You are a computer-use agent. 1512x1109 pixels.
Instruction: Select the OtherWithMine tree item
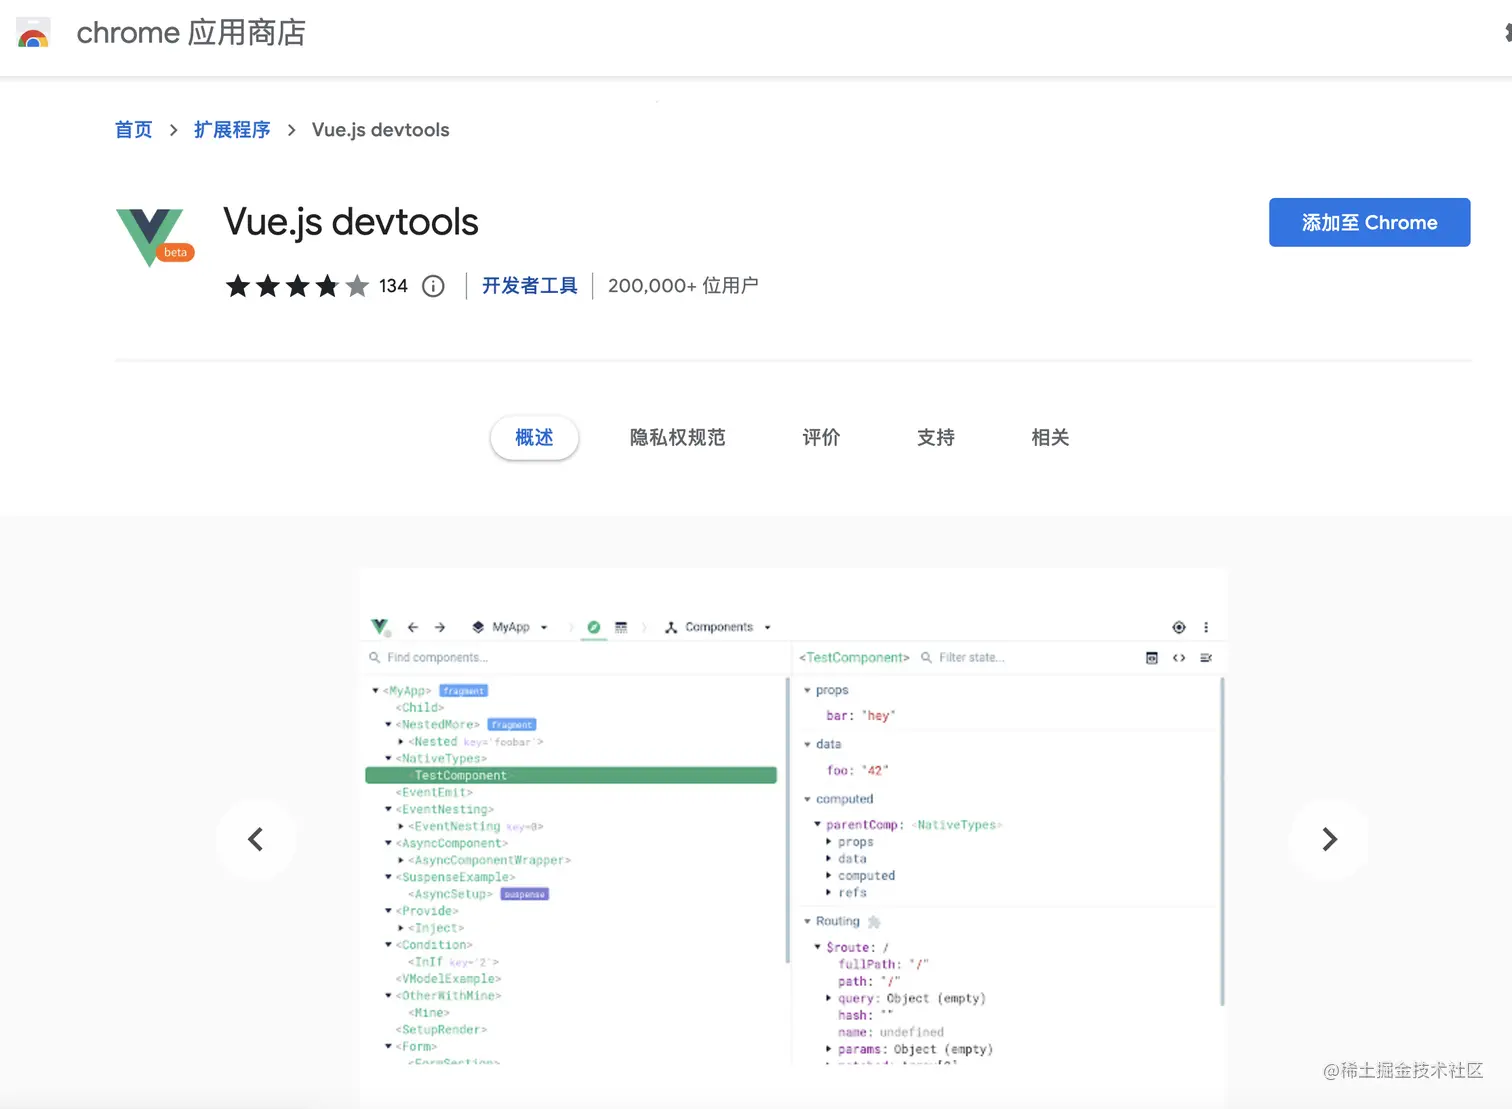448,996
